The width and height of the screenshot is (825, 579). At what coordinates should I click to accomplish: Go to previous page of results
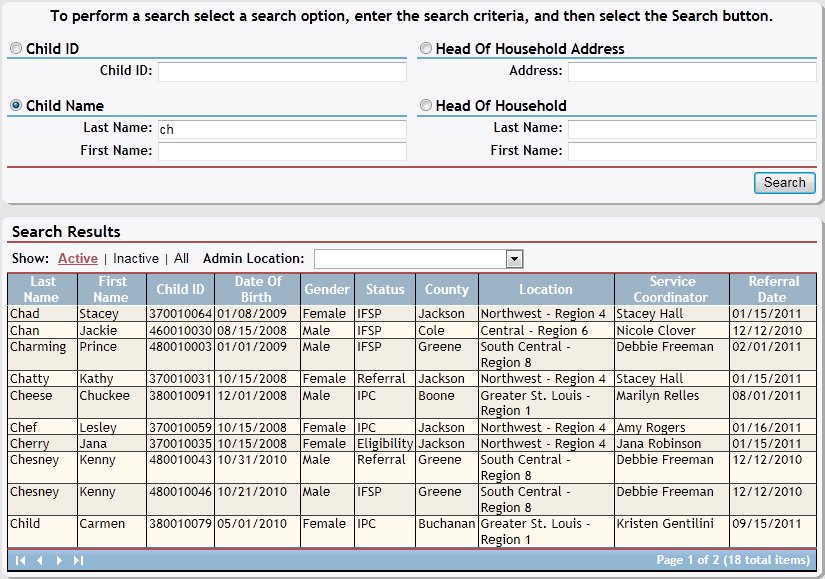[x=40, y=560]
